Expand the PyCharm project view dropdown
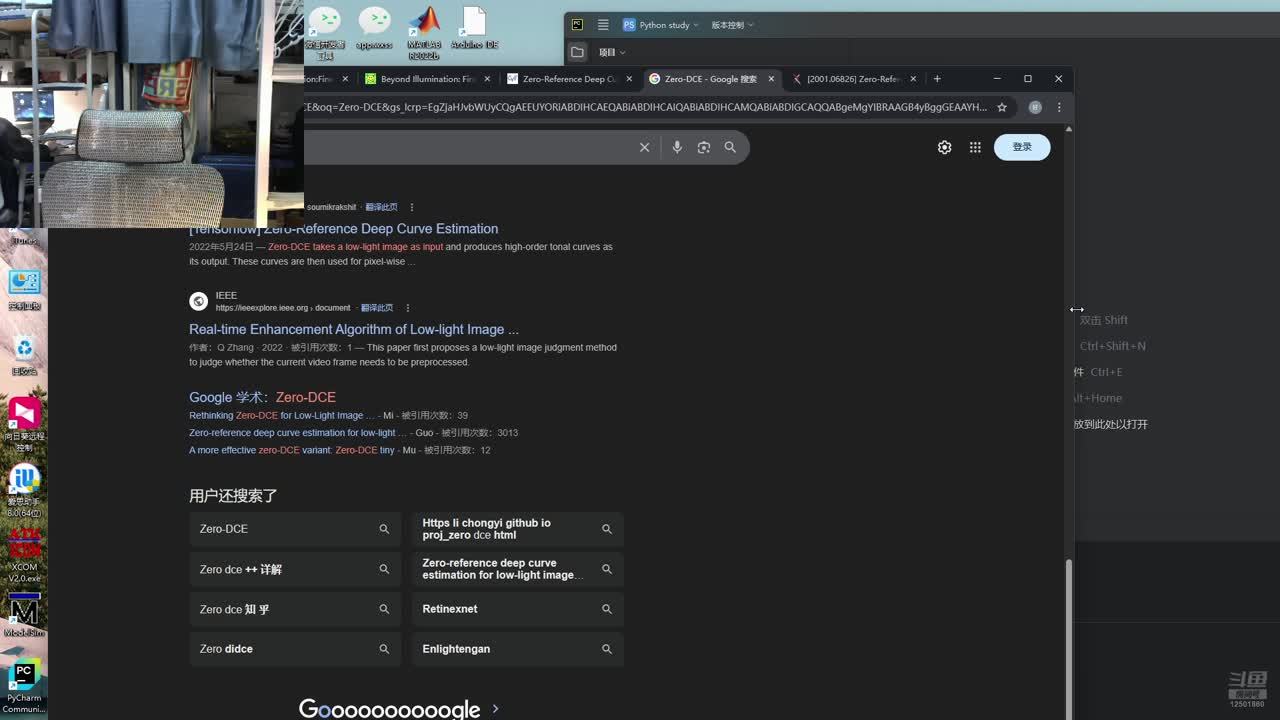The image size is (1280, 720). point(612,52)
